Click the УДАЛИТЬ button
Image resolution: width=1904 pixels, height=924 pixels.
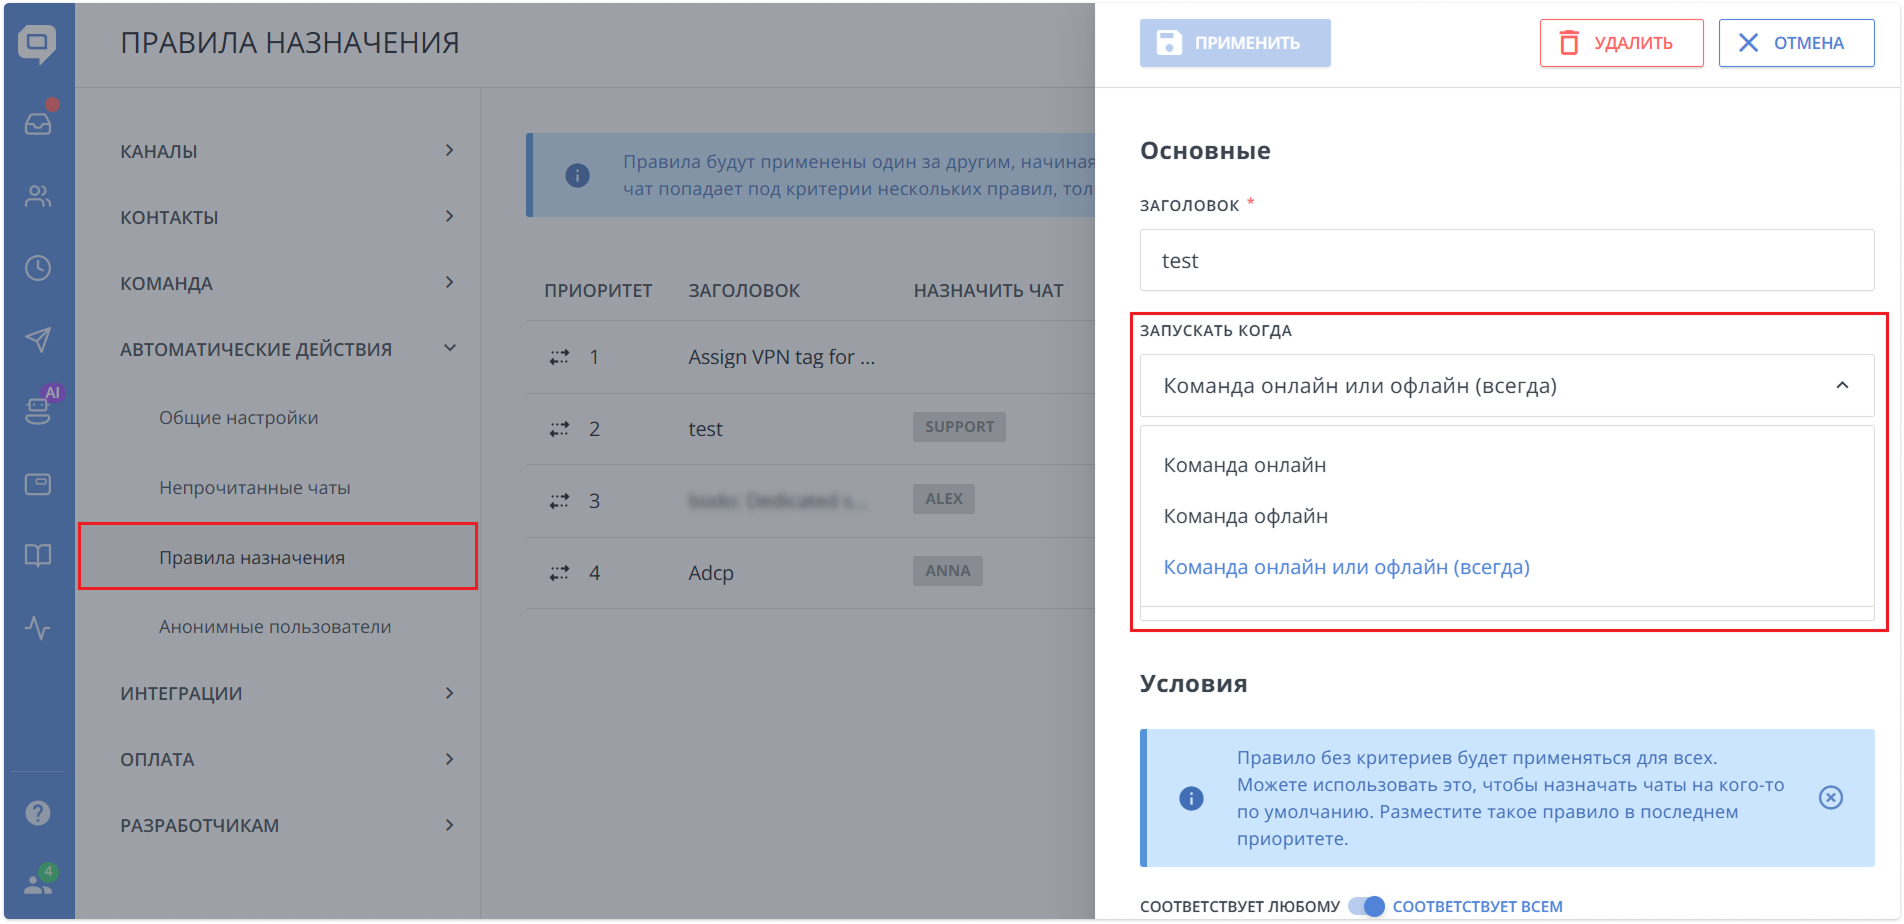1620,42
